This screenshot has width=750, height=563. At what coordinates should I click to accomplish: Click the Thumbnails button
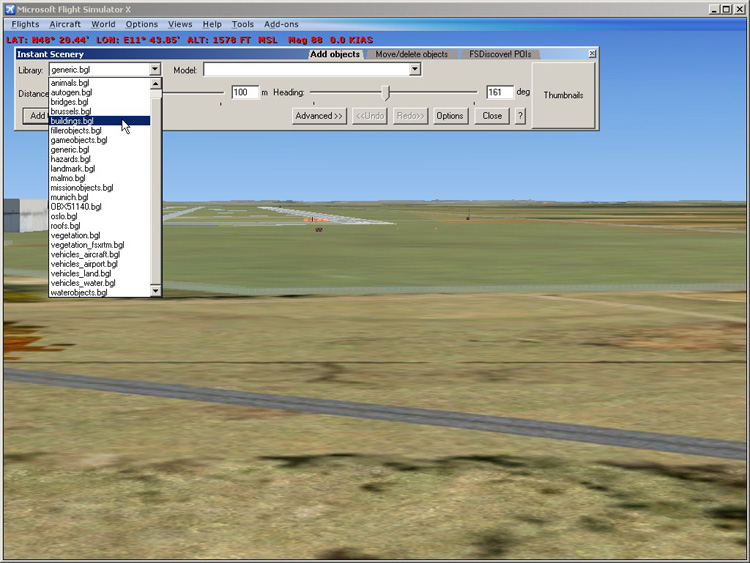[563, 95]
